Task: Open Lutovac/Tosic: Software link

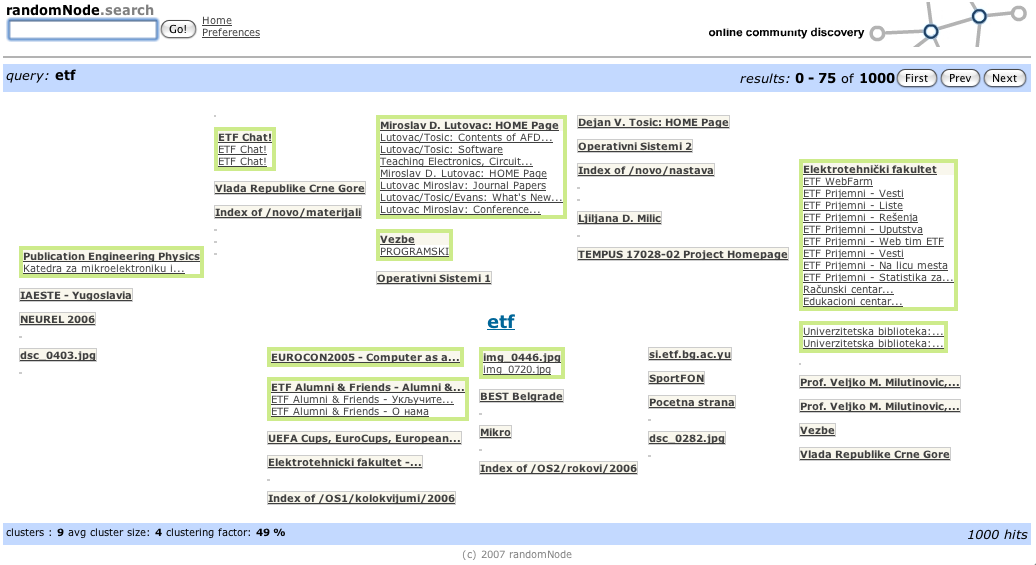Action: click(441, 149)
